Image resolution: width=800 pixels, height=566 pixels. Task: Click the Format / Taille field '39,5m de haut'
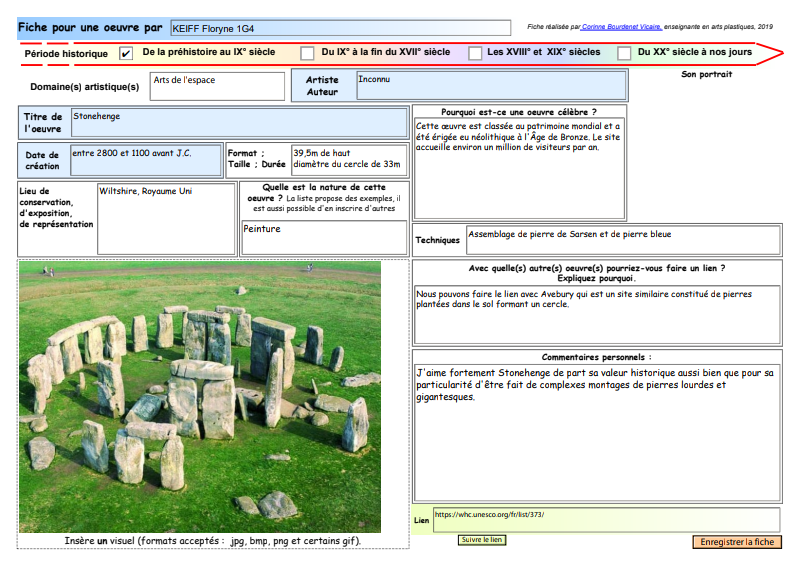click(x=347, y=159)
